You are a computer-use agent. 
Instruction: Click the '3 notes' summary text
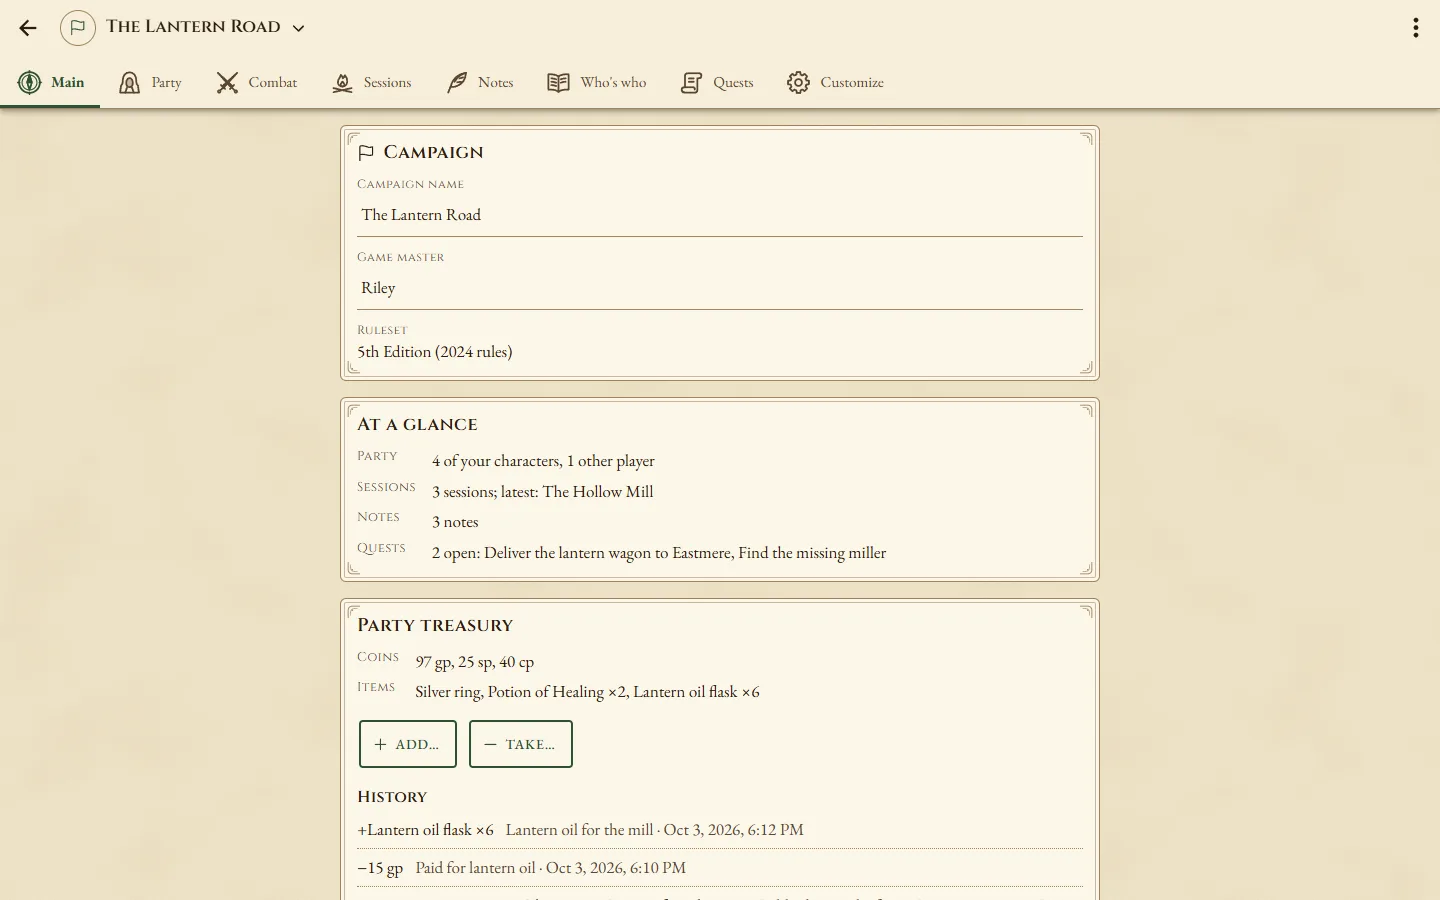point(455,522)
